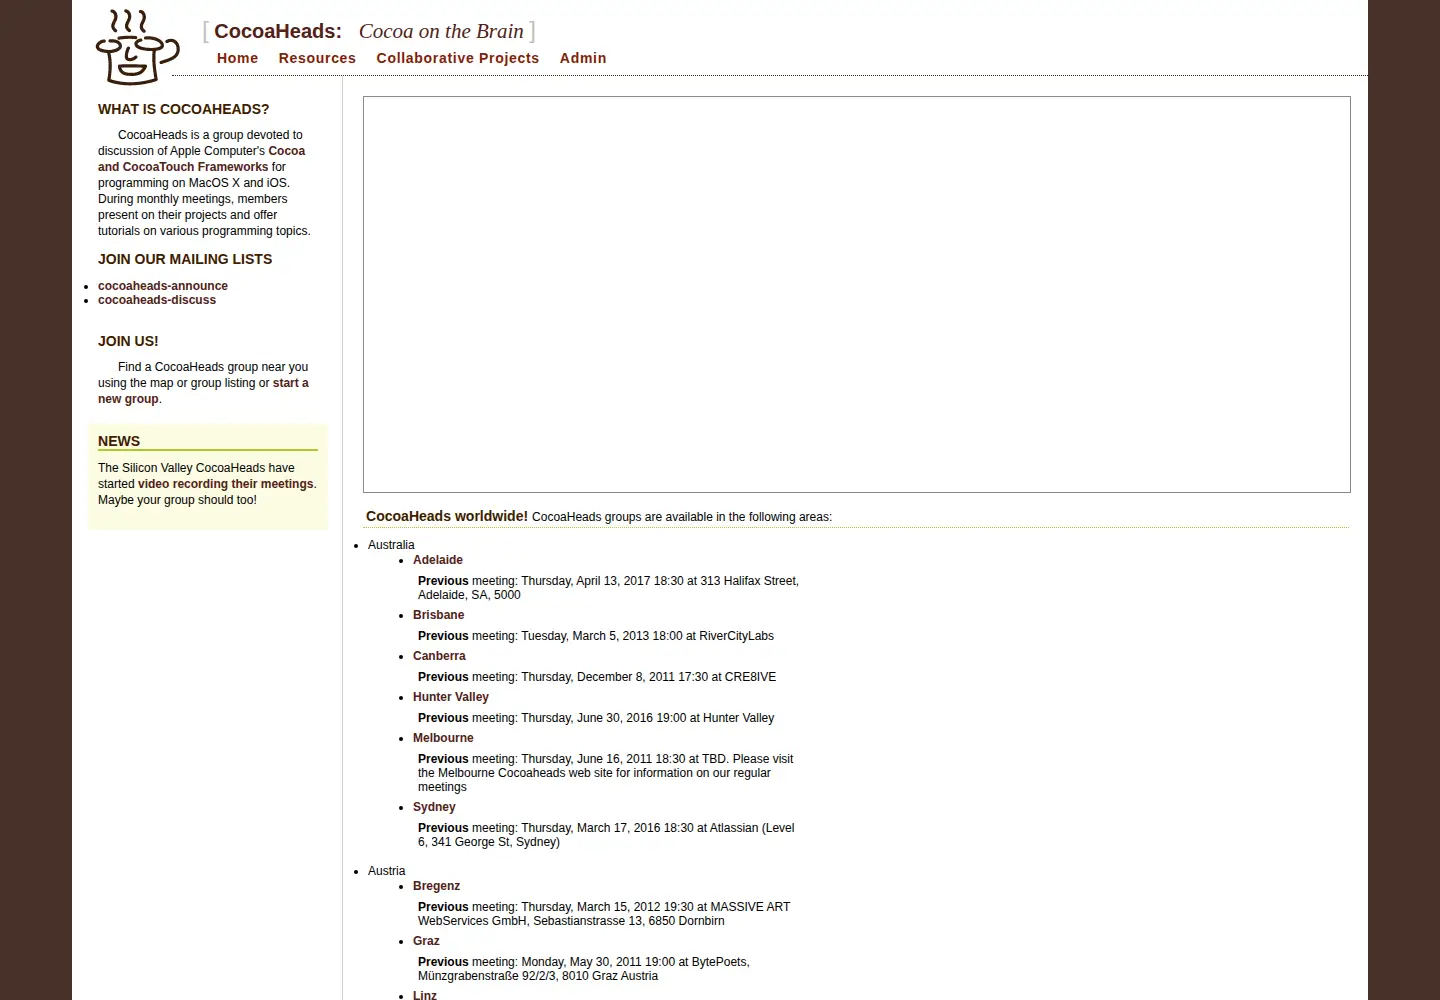Select the Admin navigation link
Image resolution: width=1440 pixels, height=1000 pixels.
point(583,58)
